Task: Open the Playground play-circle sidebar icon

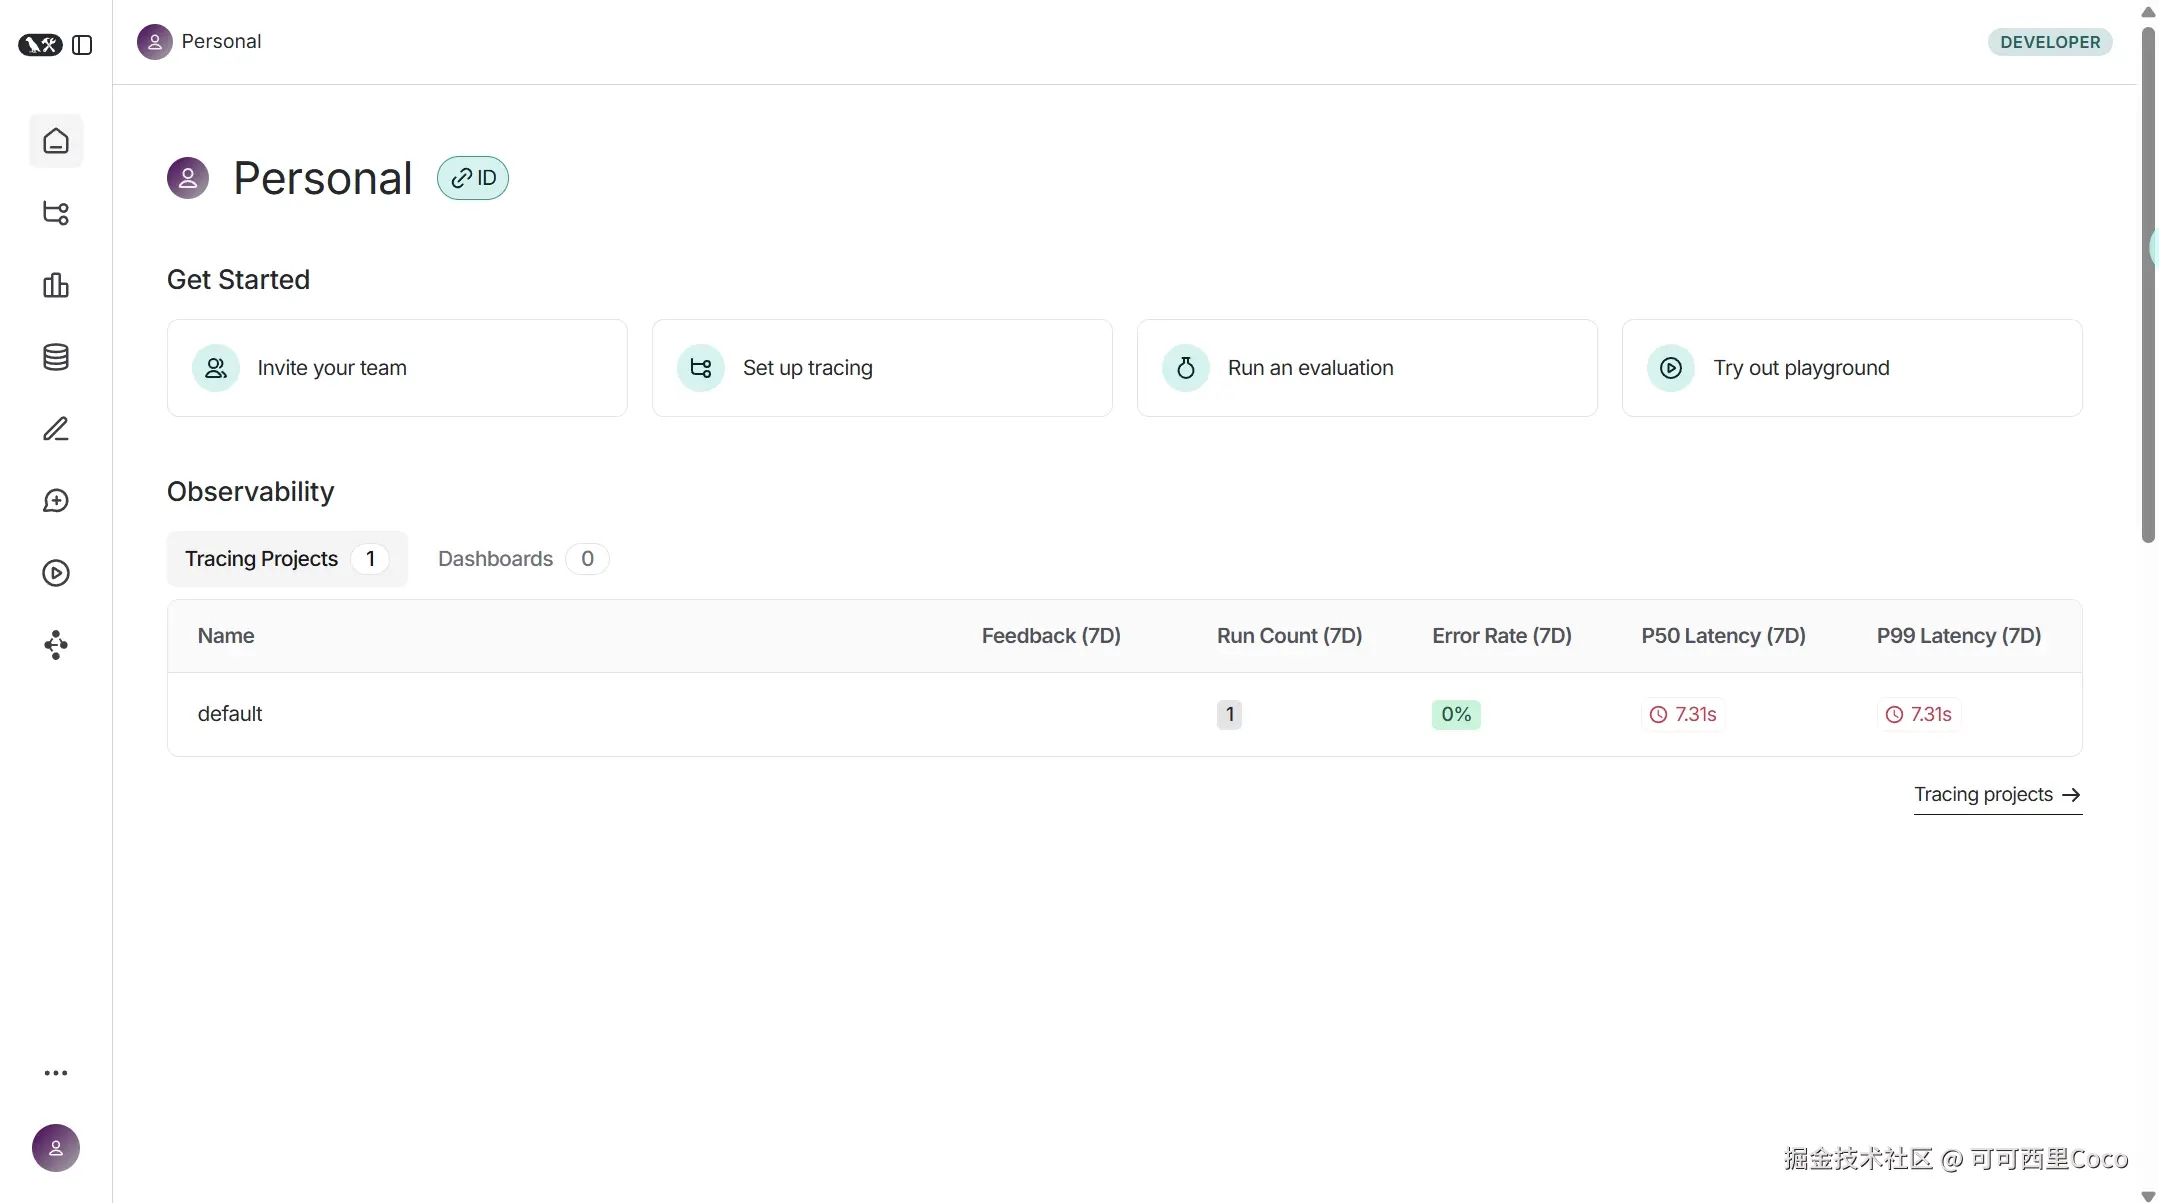Action: 56,573
